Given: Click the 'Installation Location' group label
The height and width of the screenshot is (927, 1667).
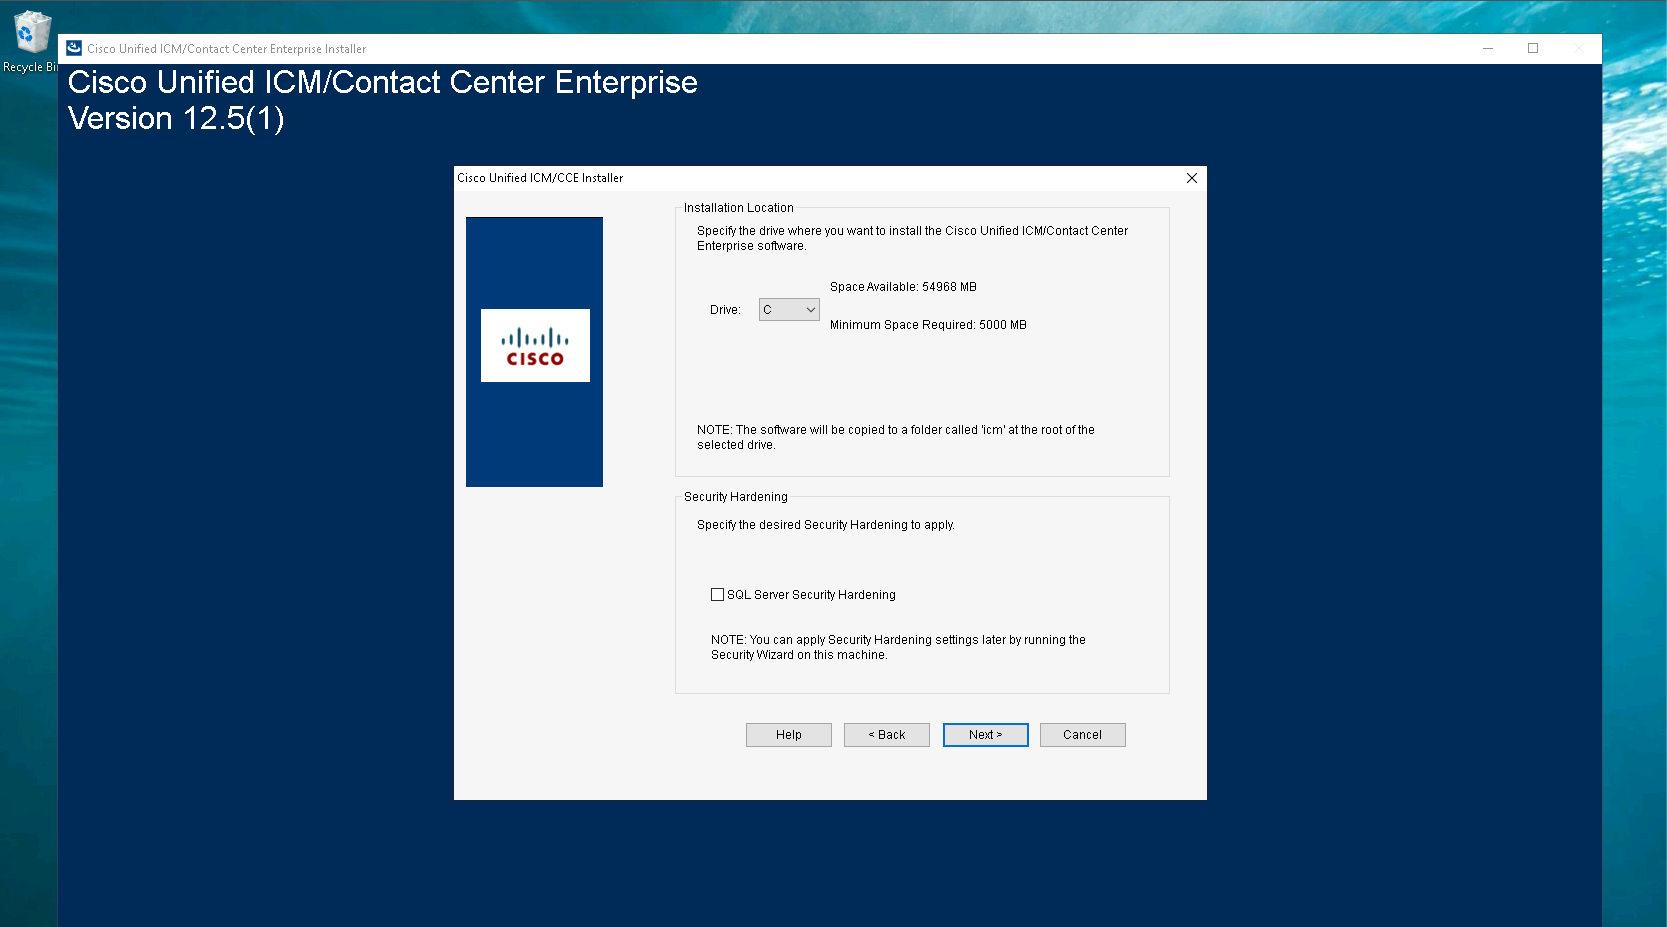Looking at the screenshot, I should coord(739,208).
